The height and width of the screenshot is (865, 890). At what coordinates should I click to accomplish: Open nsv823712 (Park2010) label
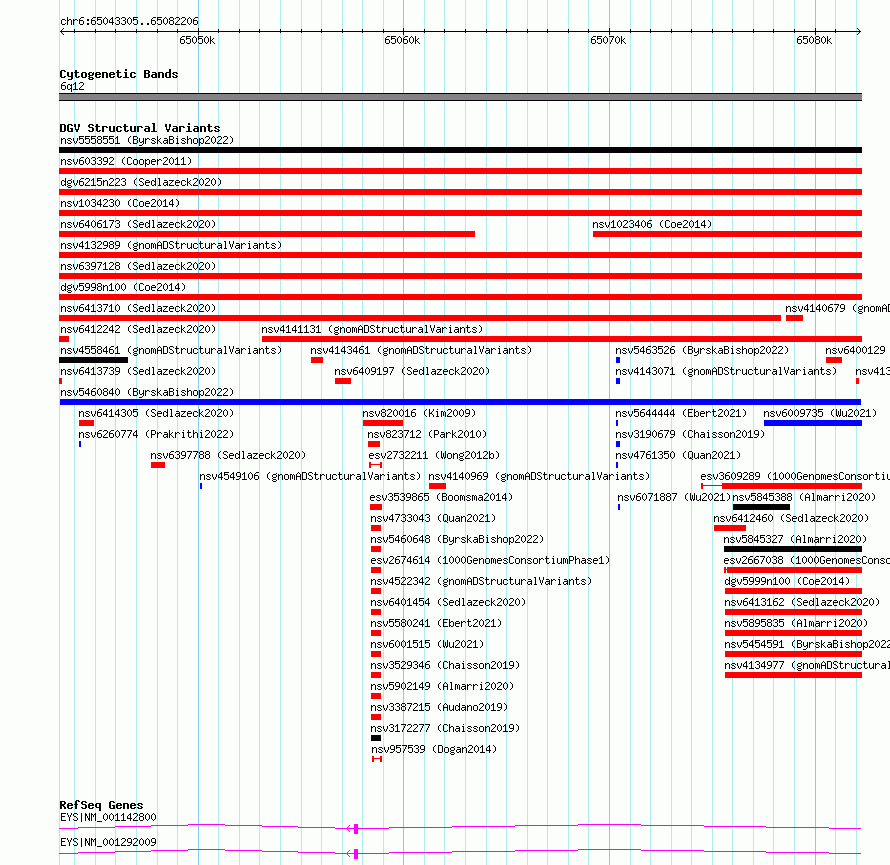pos(427,434)
